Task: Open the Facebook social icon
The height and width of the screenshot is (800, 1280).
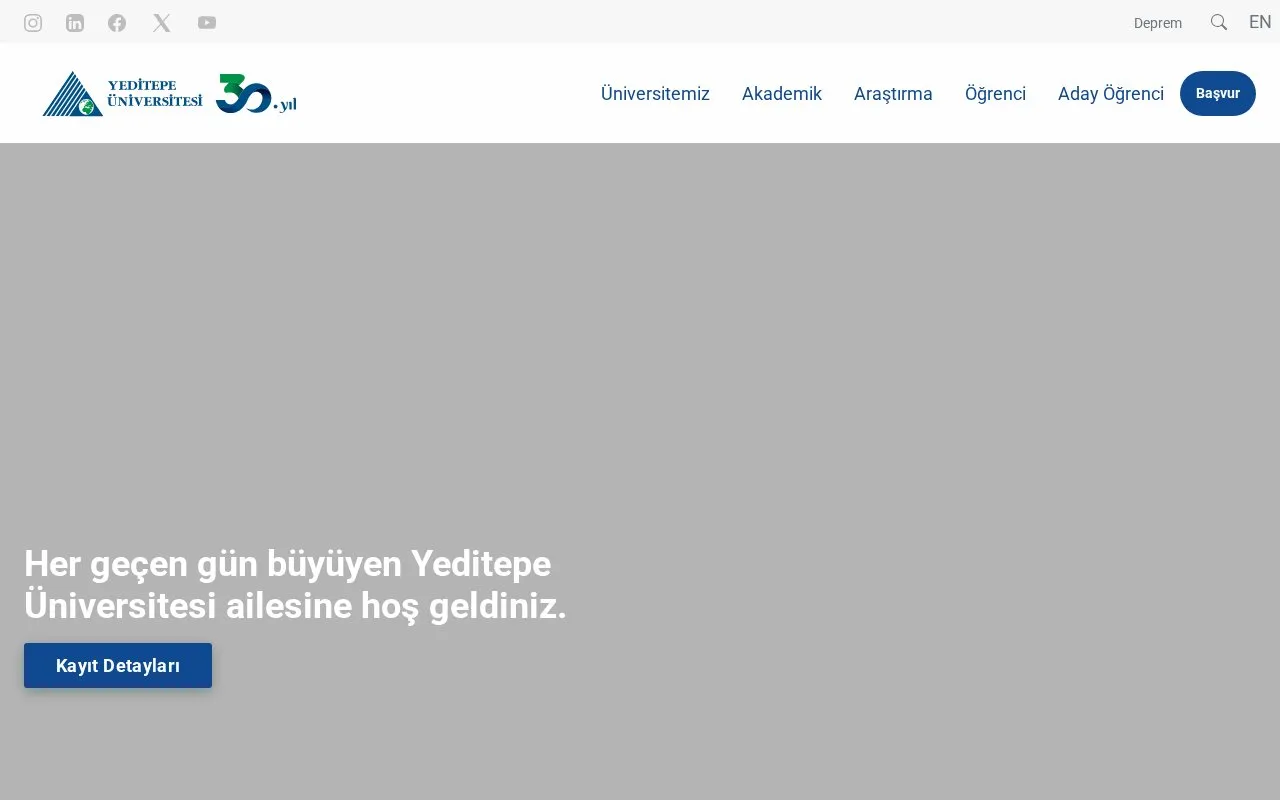Action: tap(117, 23)
